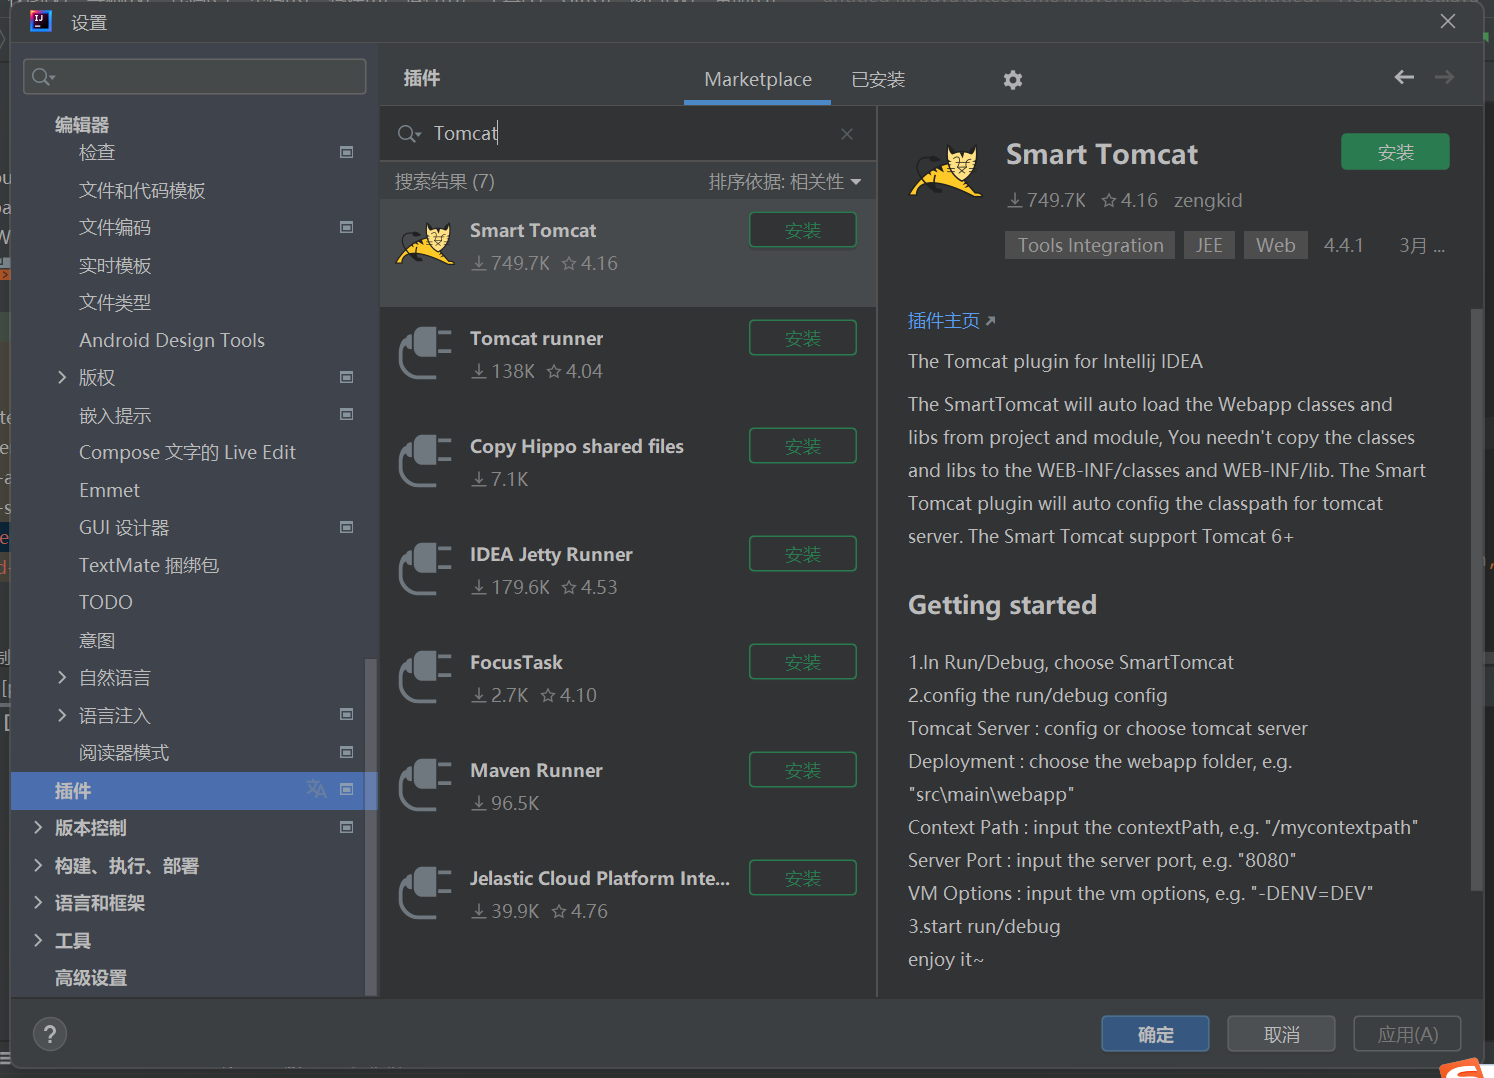Click the project-level icon beside 文件编码
Viewport: 1494px width, 1078px height.
(347, 227)
